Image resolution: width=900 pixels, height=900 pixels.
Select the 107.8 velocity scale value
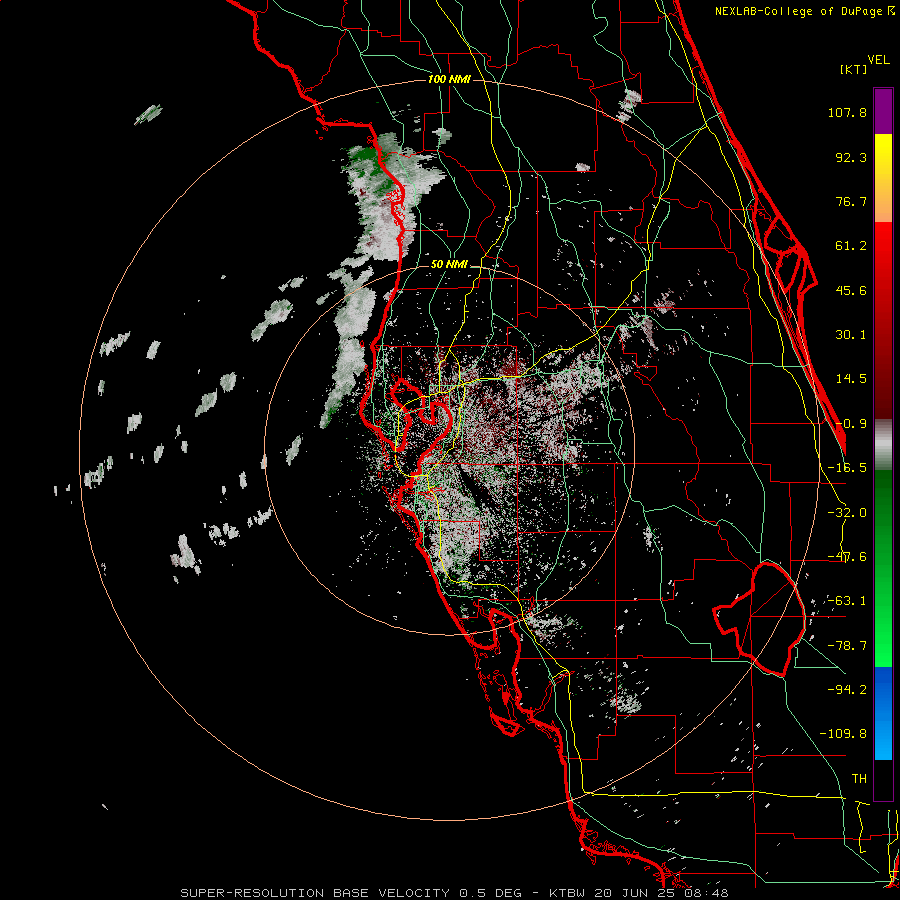(847, 112)
